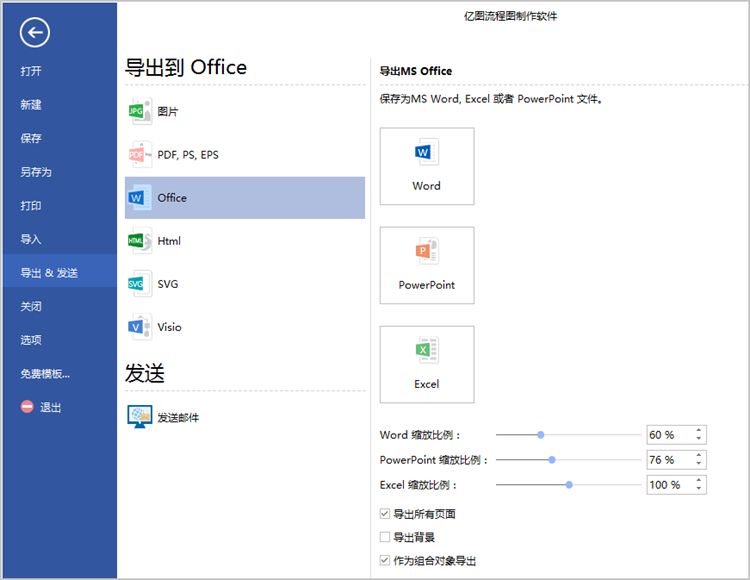Viewport: 750px width, 580px height.
Task: Decrease PowerPoint zoom ratio with down arrow
Action: point(698,463)
